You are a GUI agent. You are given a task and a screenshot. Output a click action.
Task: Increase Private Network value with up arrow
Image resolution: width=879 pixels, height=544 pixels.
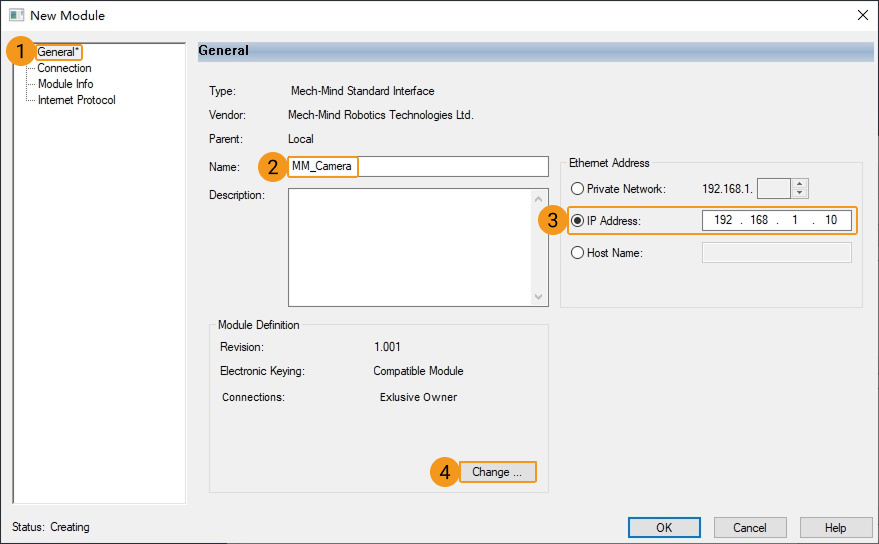coord(799,184)
